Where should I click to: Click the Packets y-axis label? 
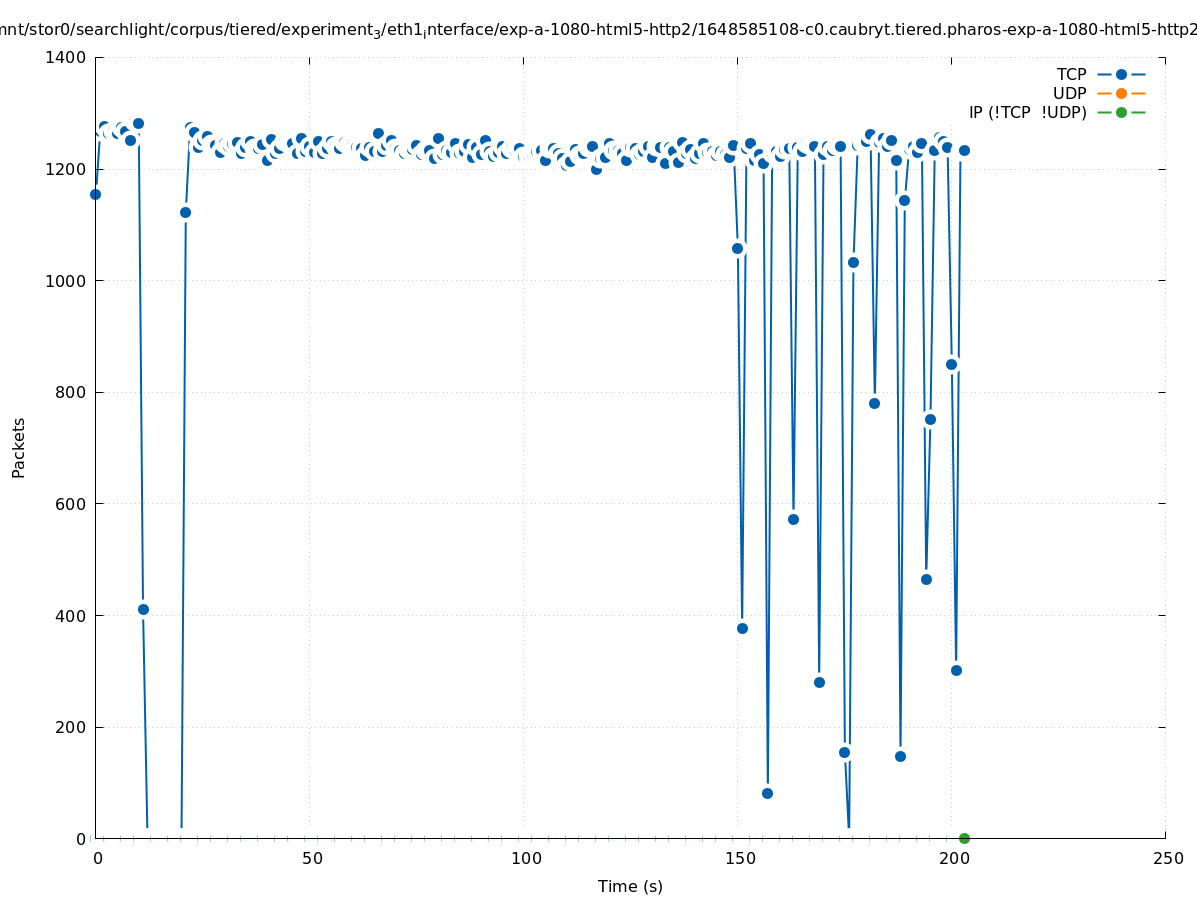point(19,447)
